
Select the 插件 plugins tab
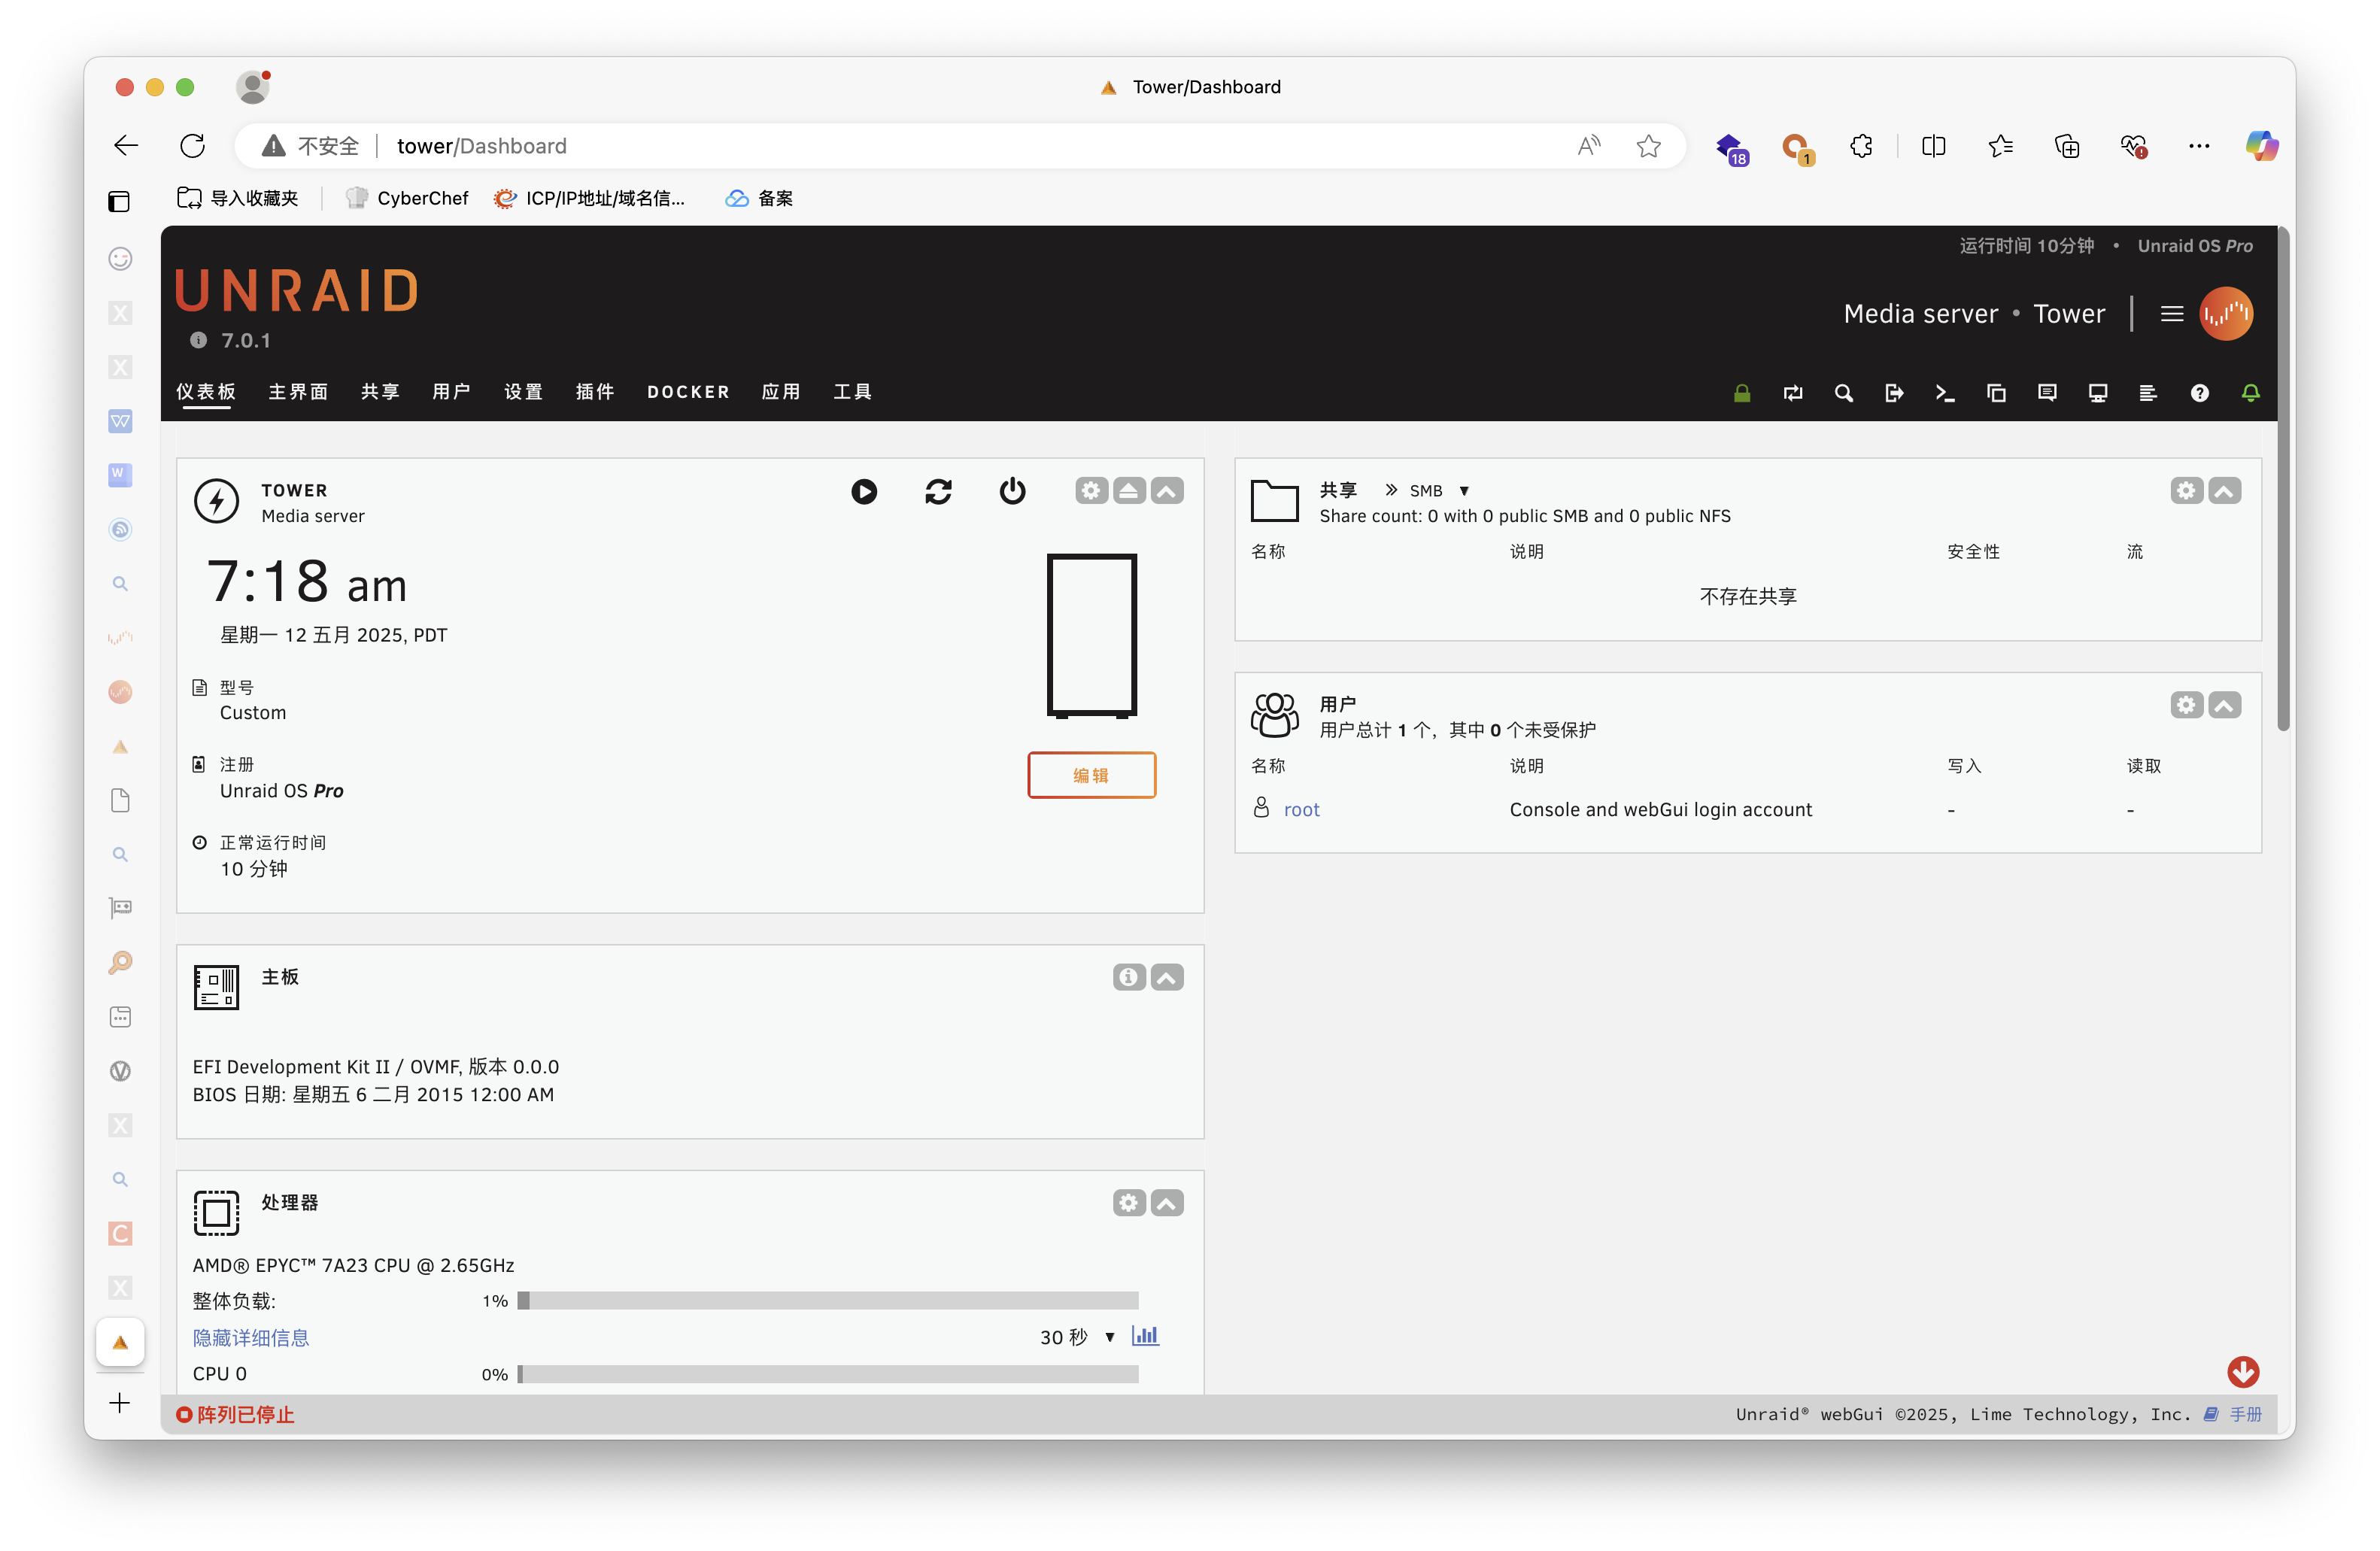coord(595,392)
